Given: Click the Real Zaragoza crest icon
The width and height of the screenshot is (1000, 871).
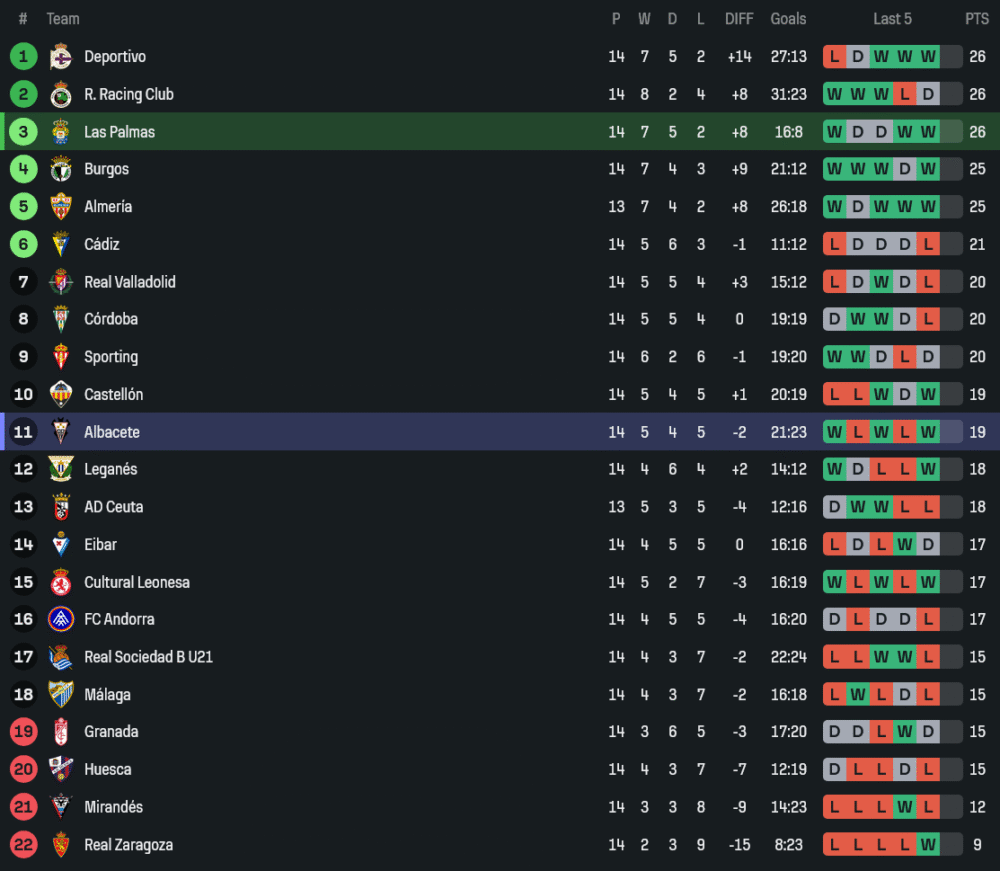Looking at the screenshot, I should click(x=61, y=845).
